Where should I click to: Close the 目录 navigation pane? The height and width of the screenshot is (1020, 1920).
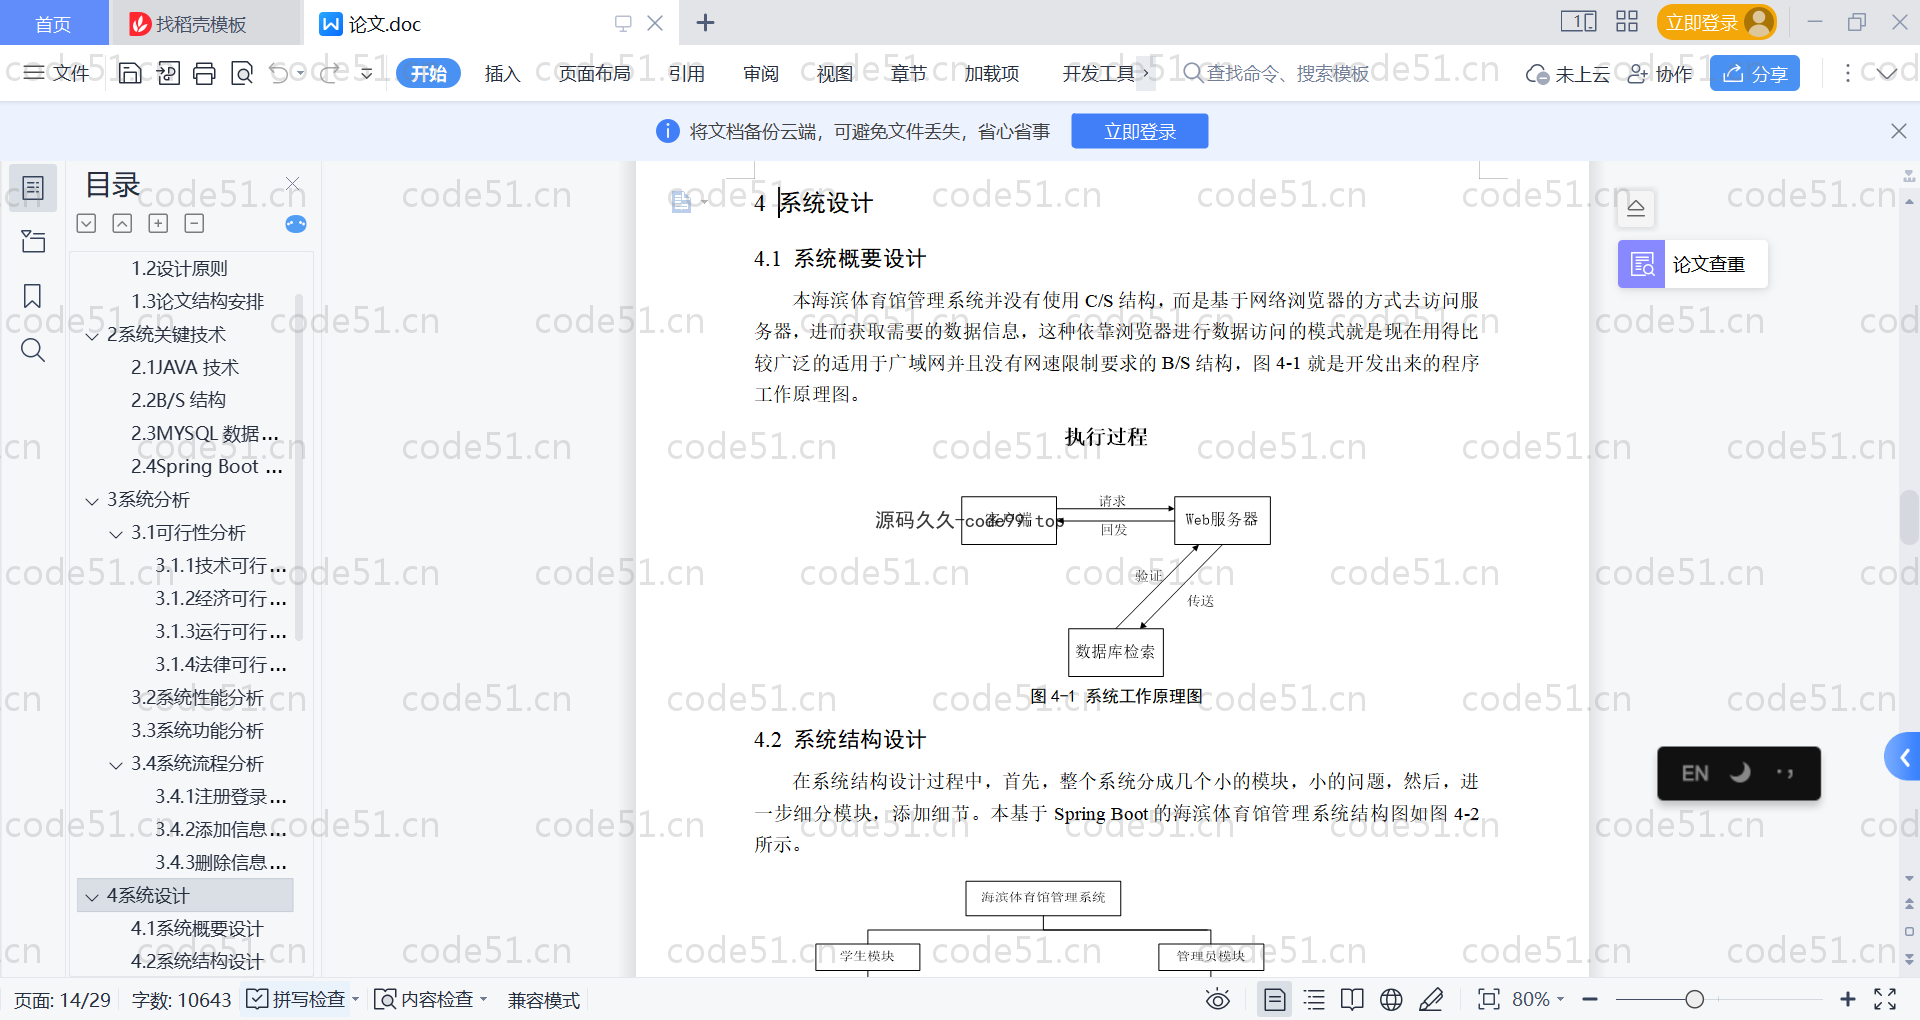pyautogui.click(x=293, y=183)
